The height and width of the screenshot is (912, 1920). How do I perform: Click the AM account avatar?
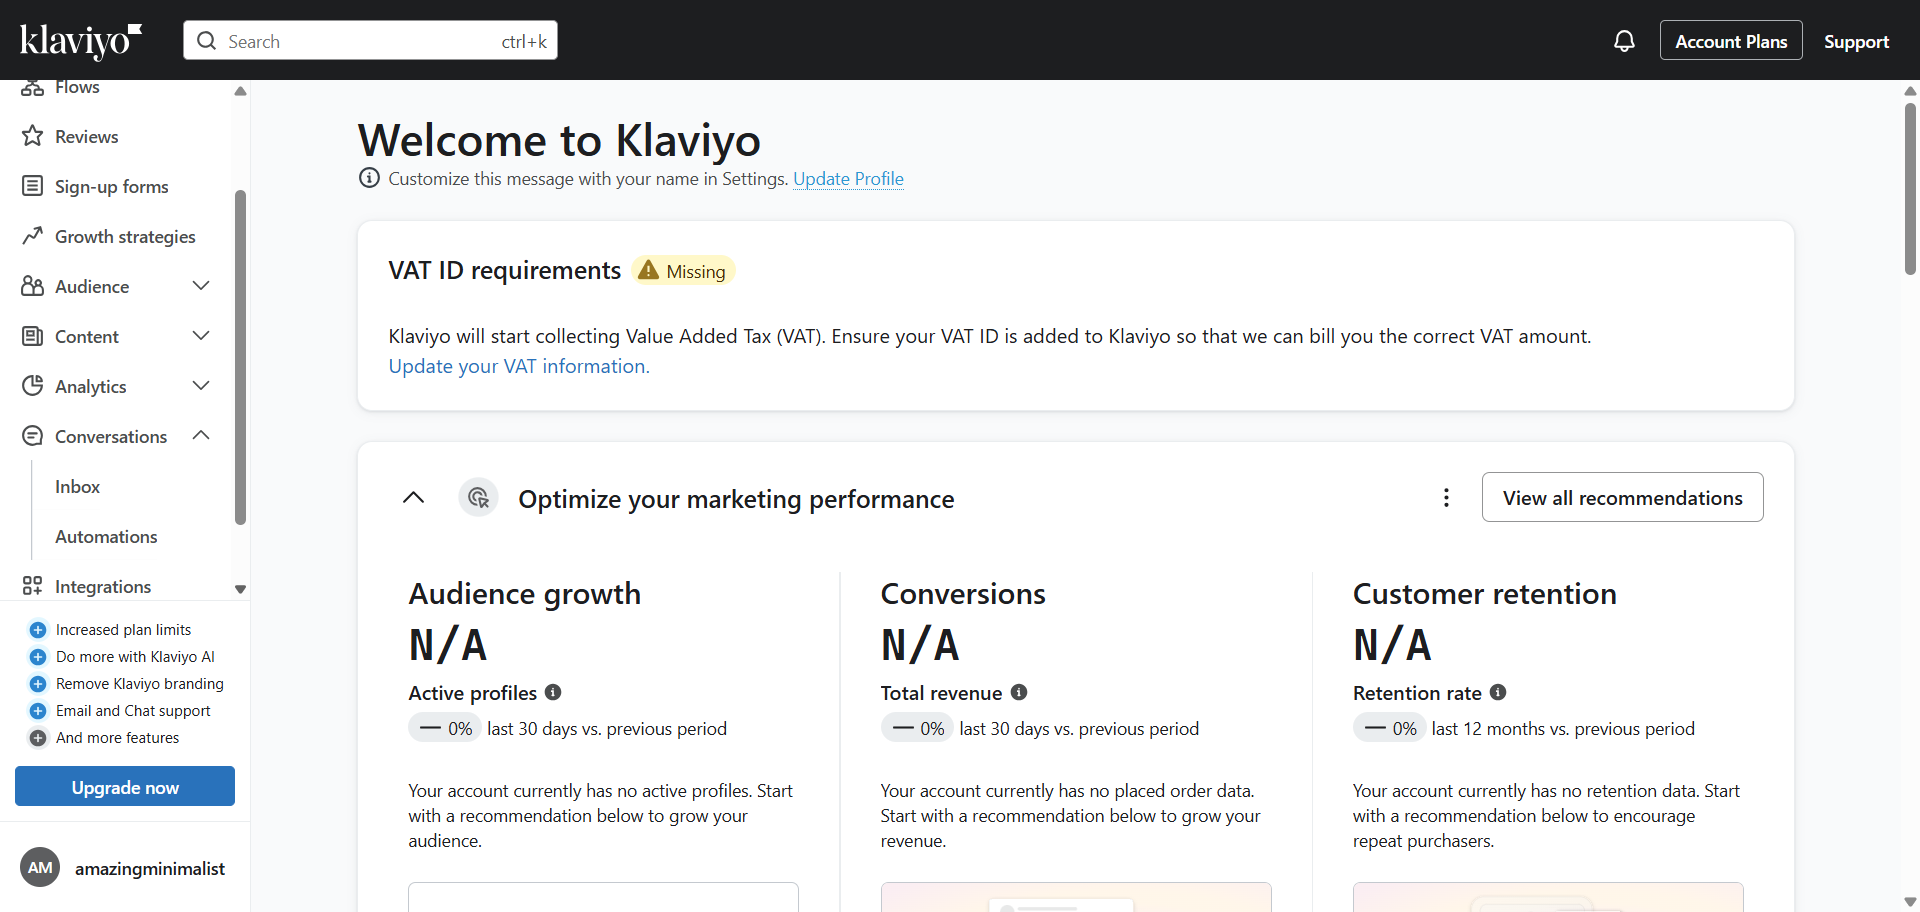(x=40, y=868)
